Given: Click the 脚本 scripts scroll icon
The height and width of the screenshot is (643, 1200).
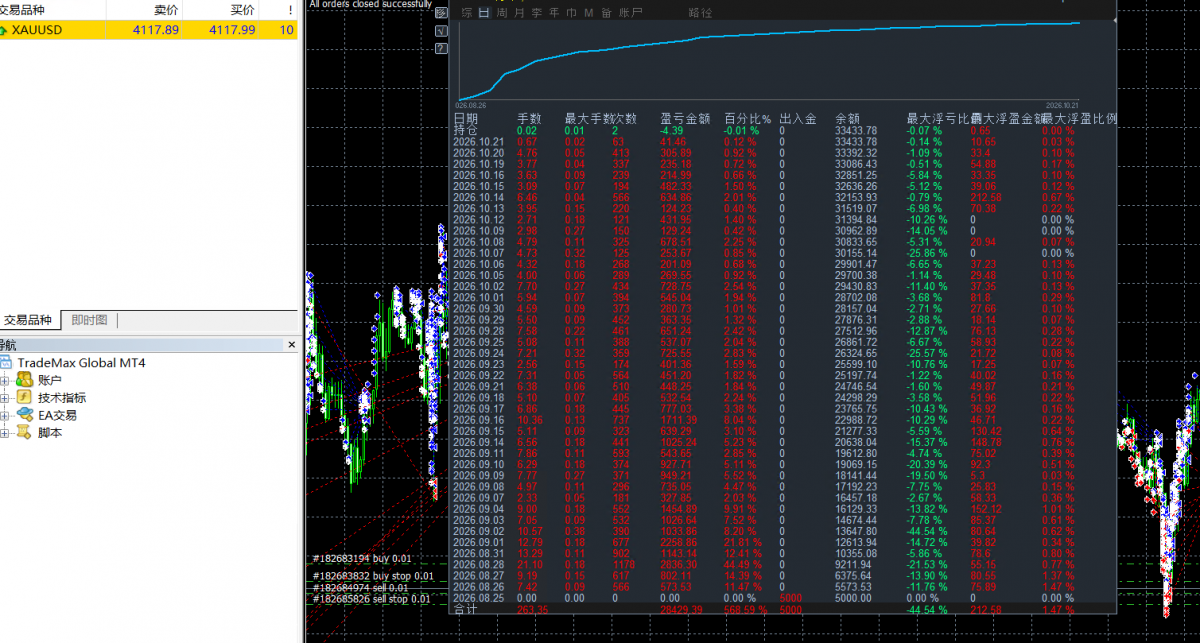Looking at the screenshot, I should [24, 432].
